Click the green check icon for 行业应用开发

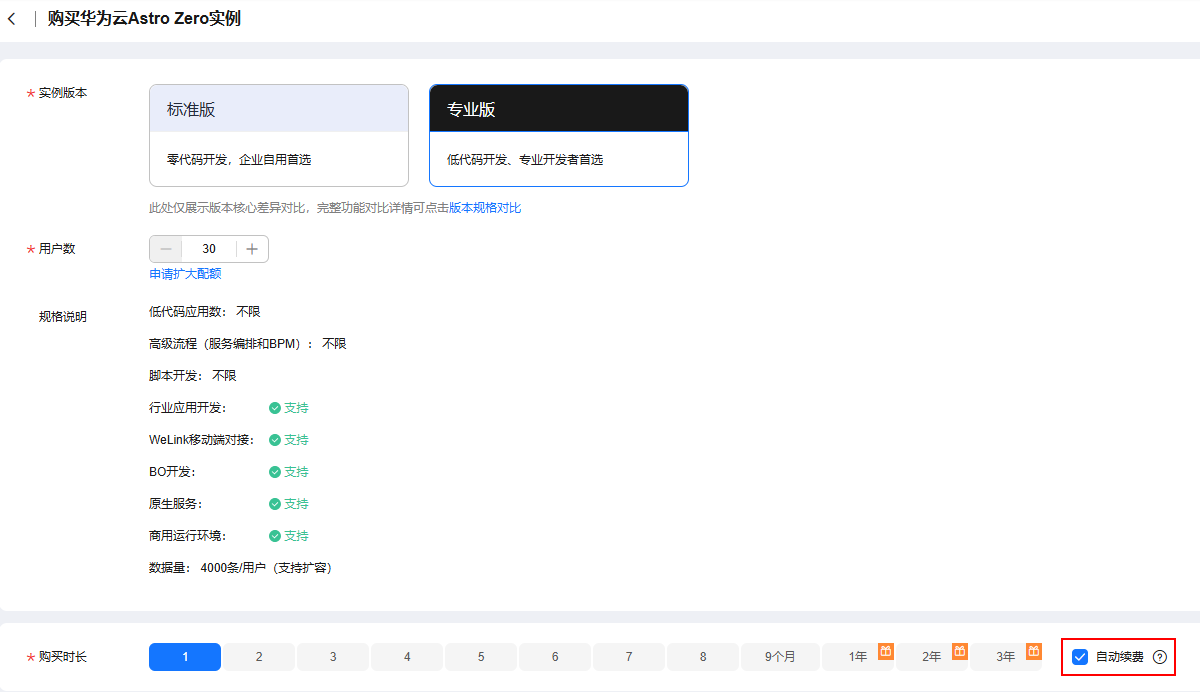(x=275, y=408)
